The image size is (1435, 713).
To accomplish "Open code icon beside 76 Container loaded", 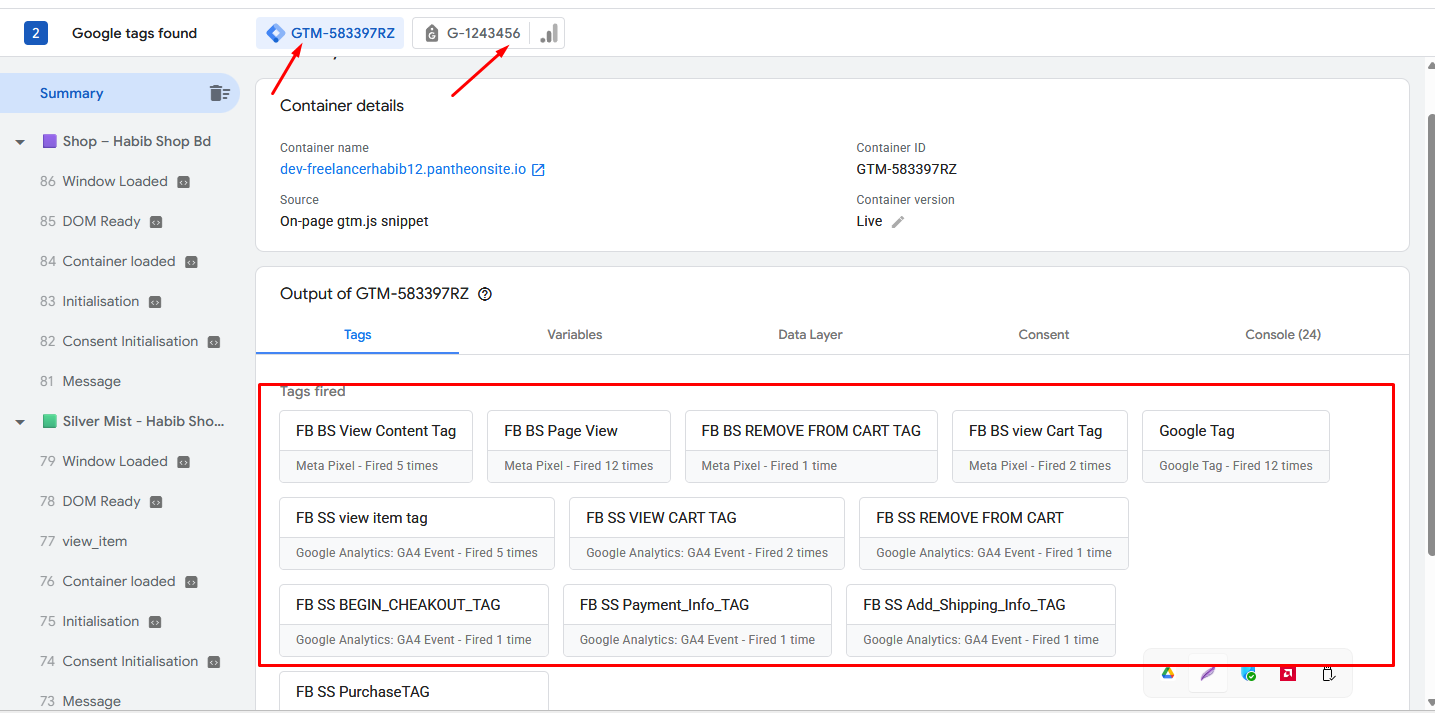I will click(191, 582).
